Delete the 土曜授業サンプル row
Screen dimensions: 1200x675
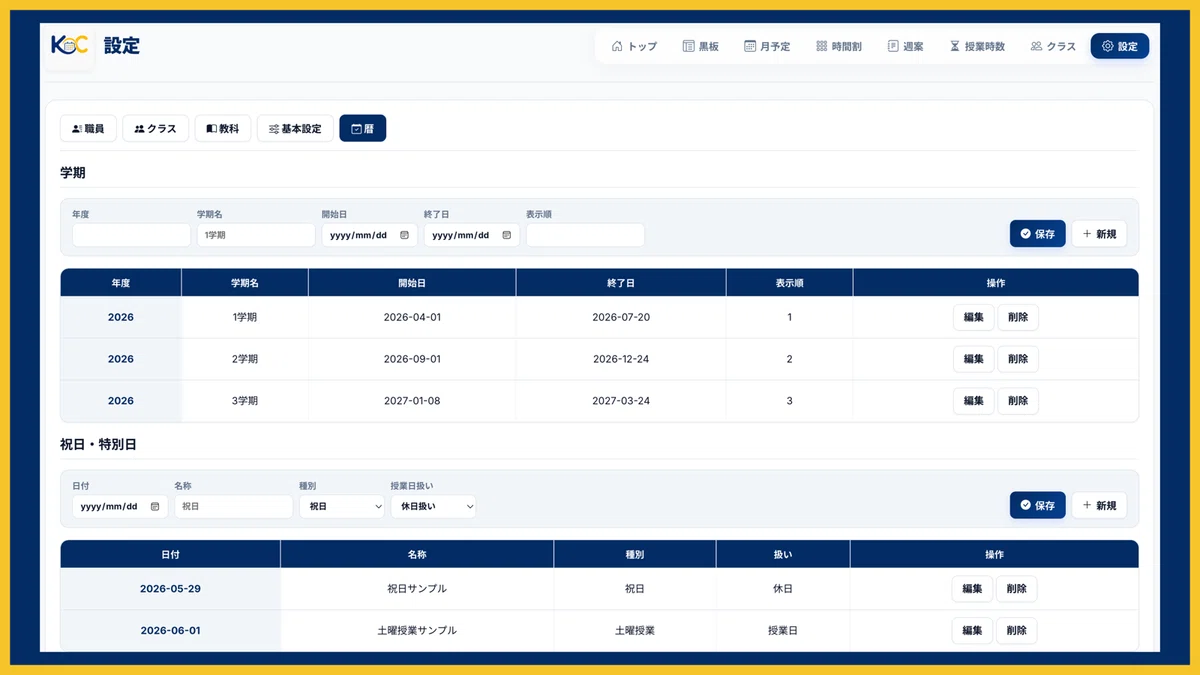[x=1017, y=631]
